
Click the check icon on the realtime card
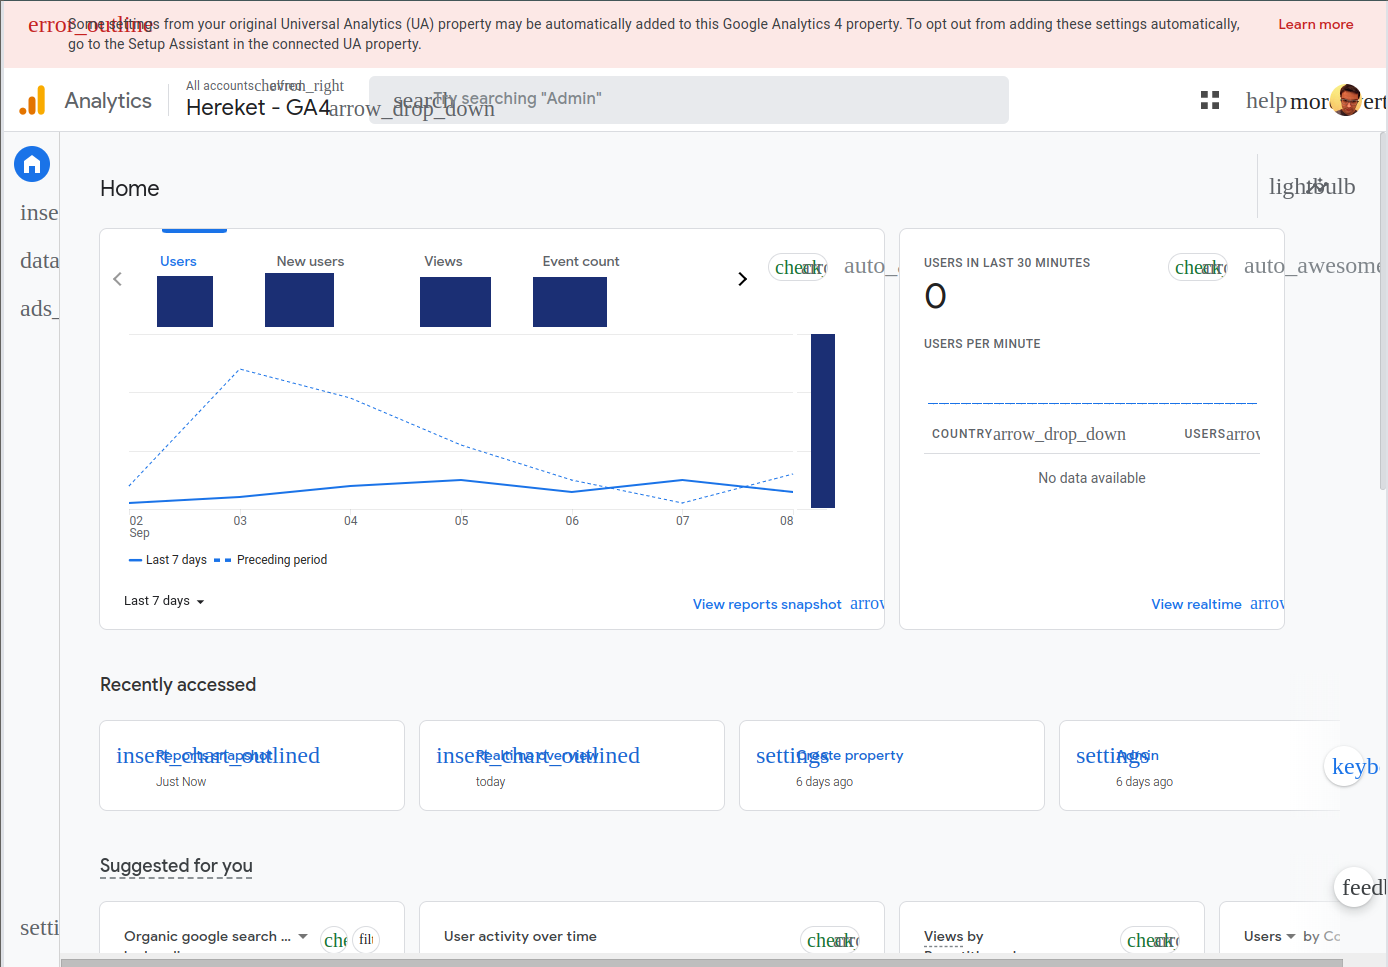tap(1198, 267)
